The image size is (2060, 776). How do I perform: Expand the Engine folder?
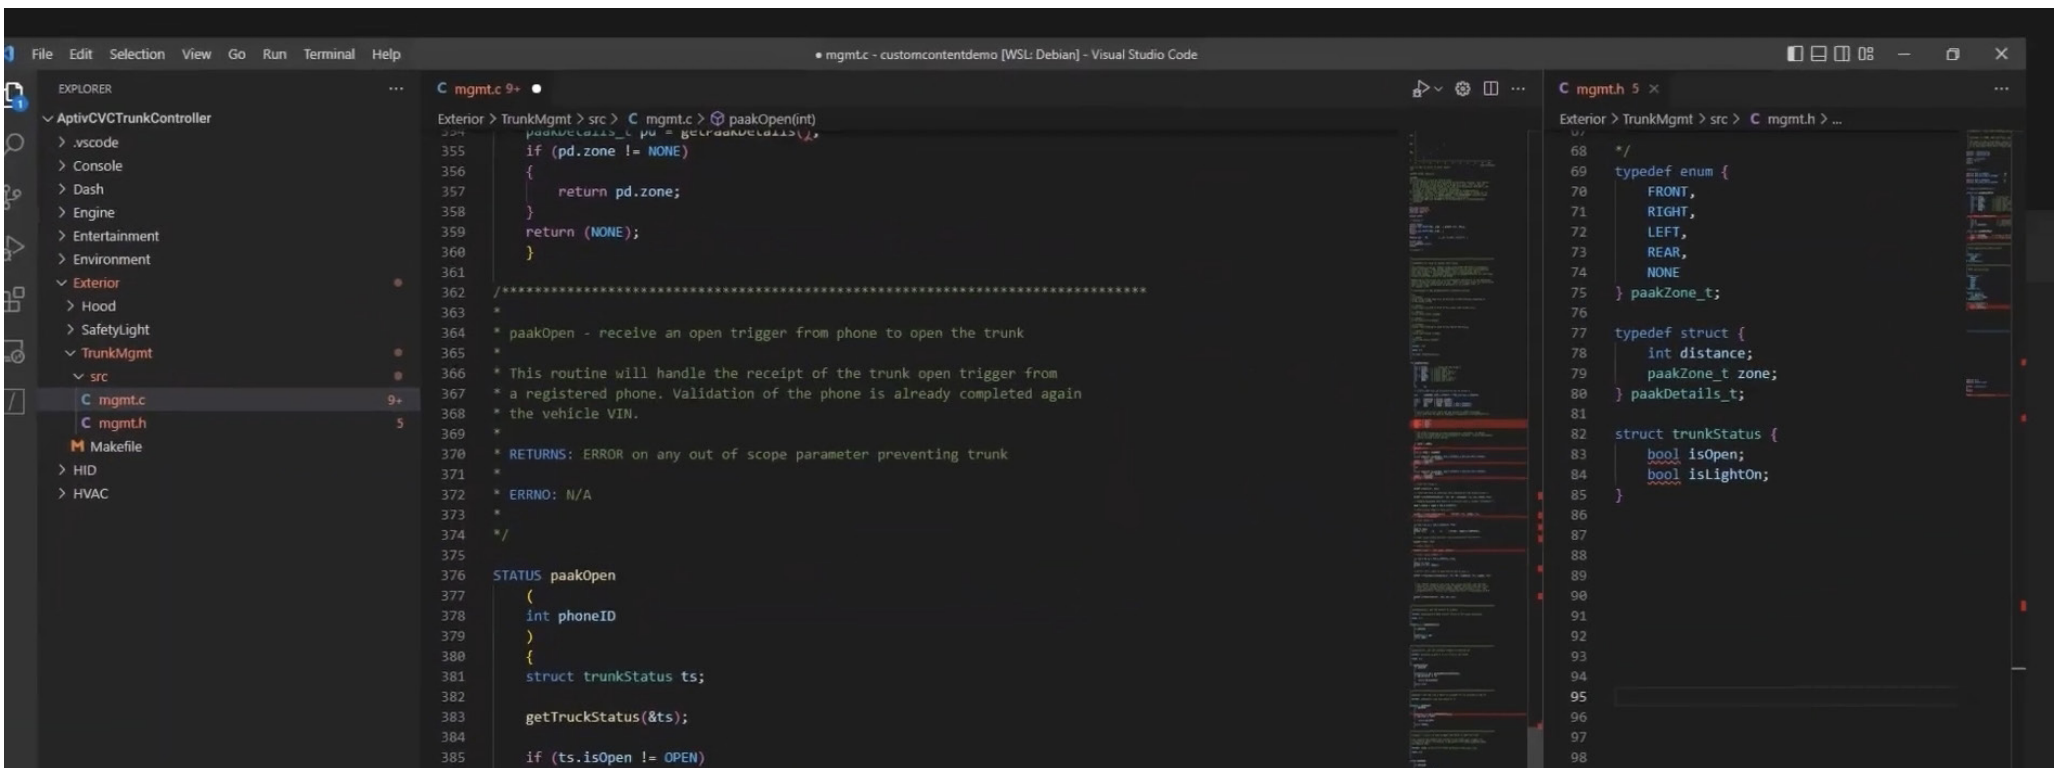coord(93,213)
